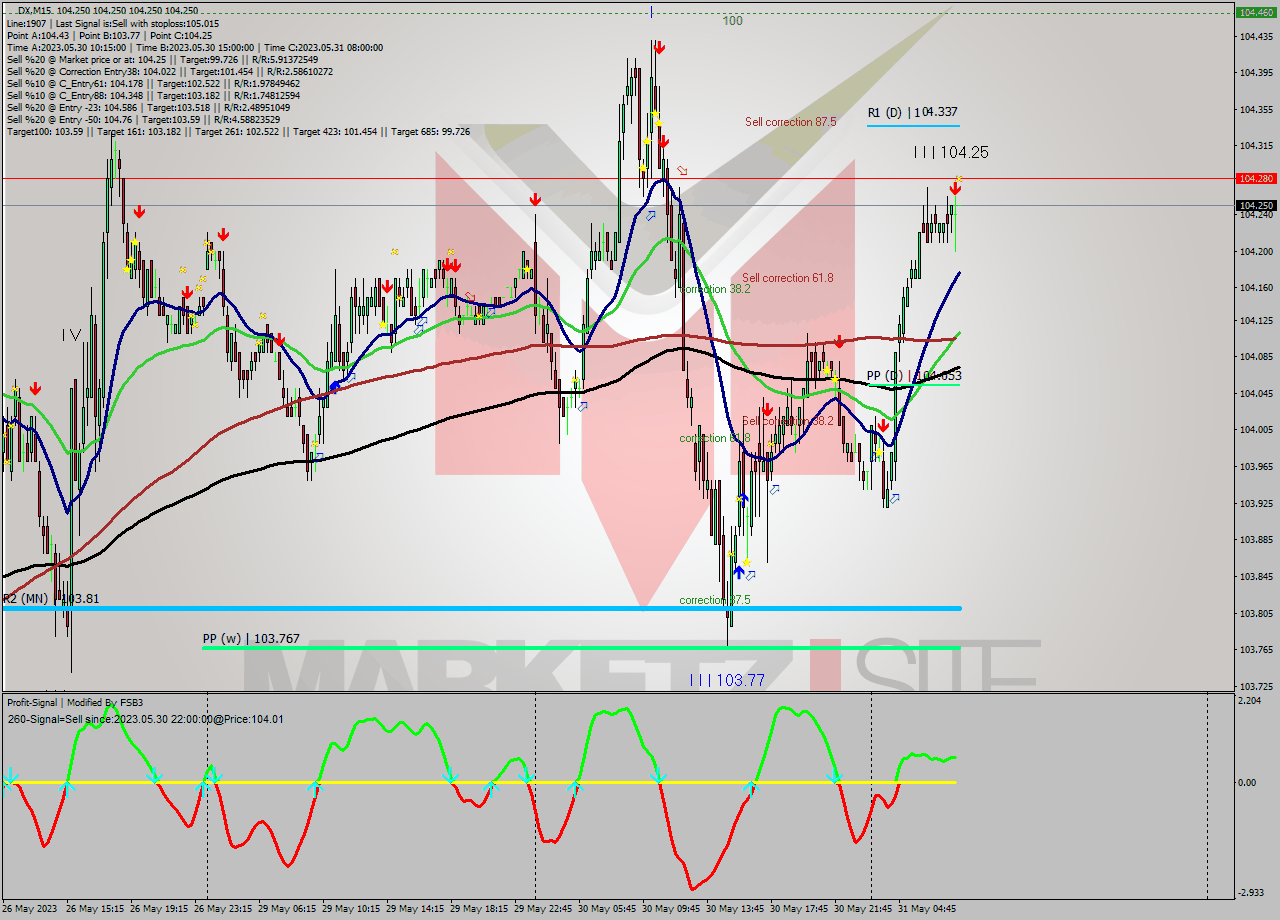
Task: Click the black 104.250 current price tag
Action: (1256, 205)
